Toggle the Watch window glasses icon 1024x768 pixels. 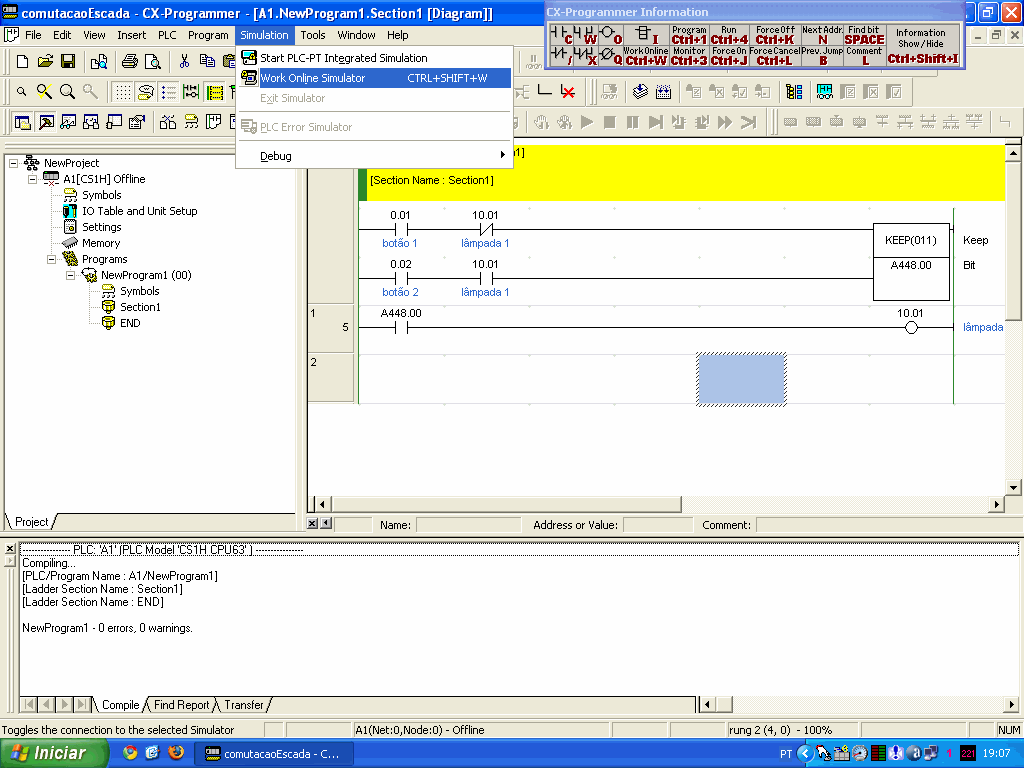[68, 122]
